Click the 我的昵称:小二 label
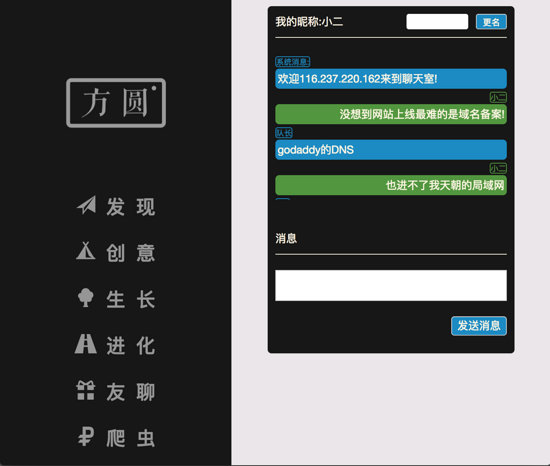This screenshot has height=466, width=550. click(x=309, y=22)
